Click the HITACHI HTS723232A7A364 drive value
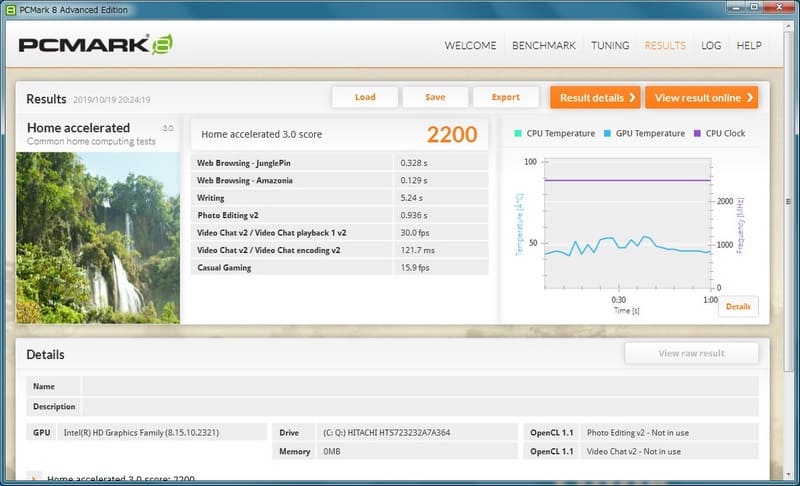This screenshot has width=800, height=486. coord(386,432)
